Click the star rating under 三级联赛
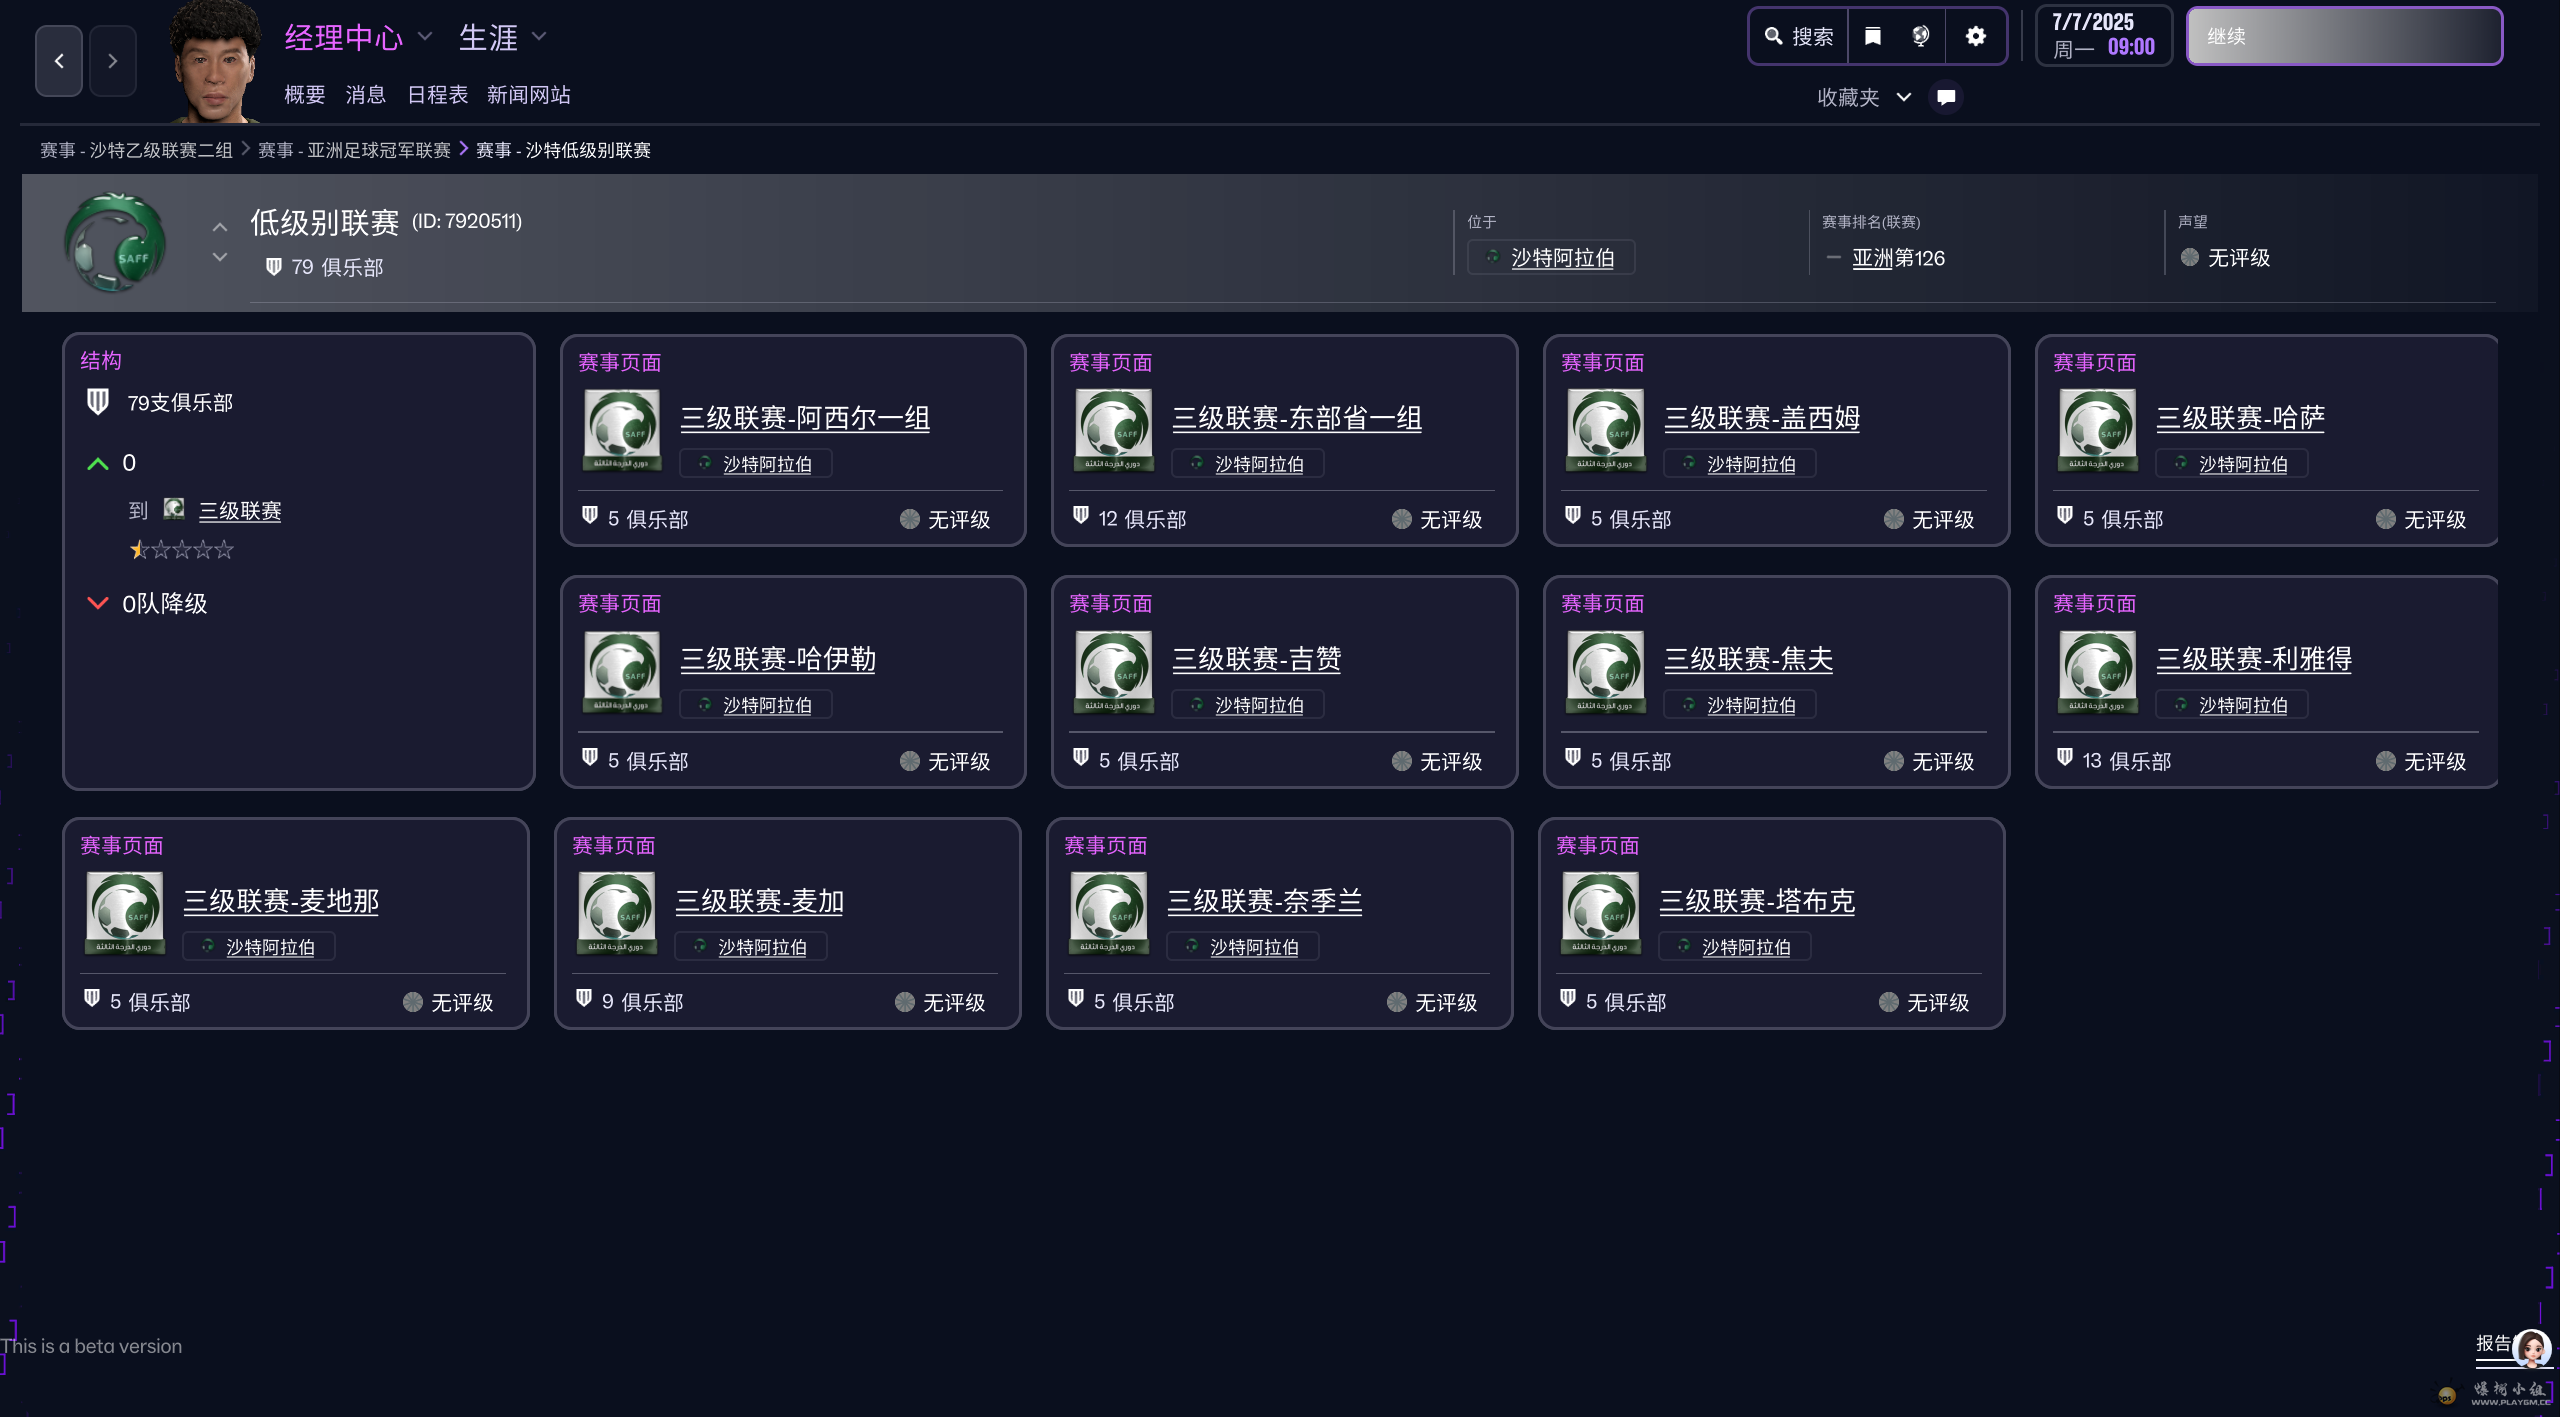 181,550
